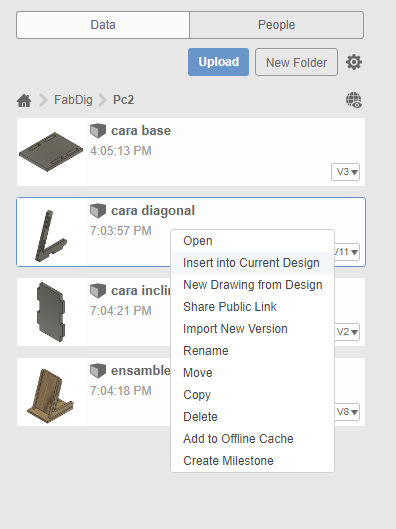Viewport: 396px width, 529px height.
Task: Click design cube icon beside cara diagonal
Action: 98,211
